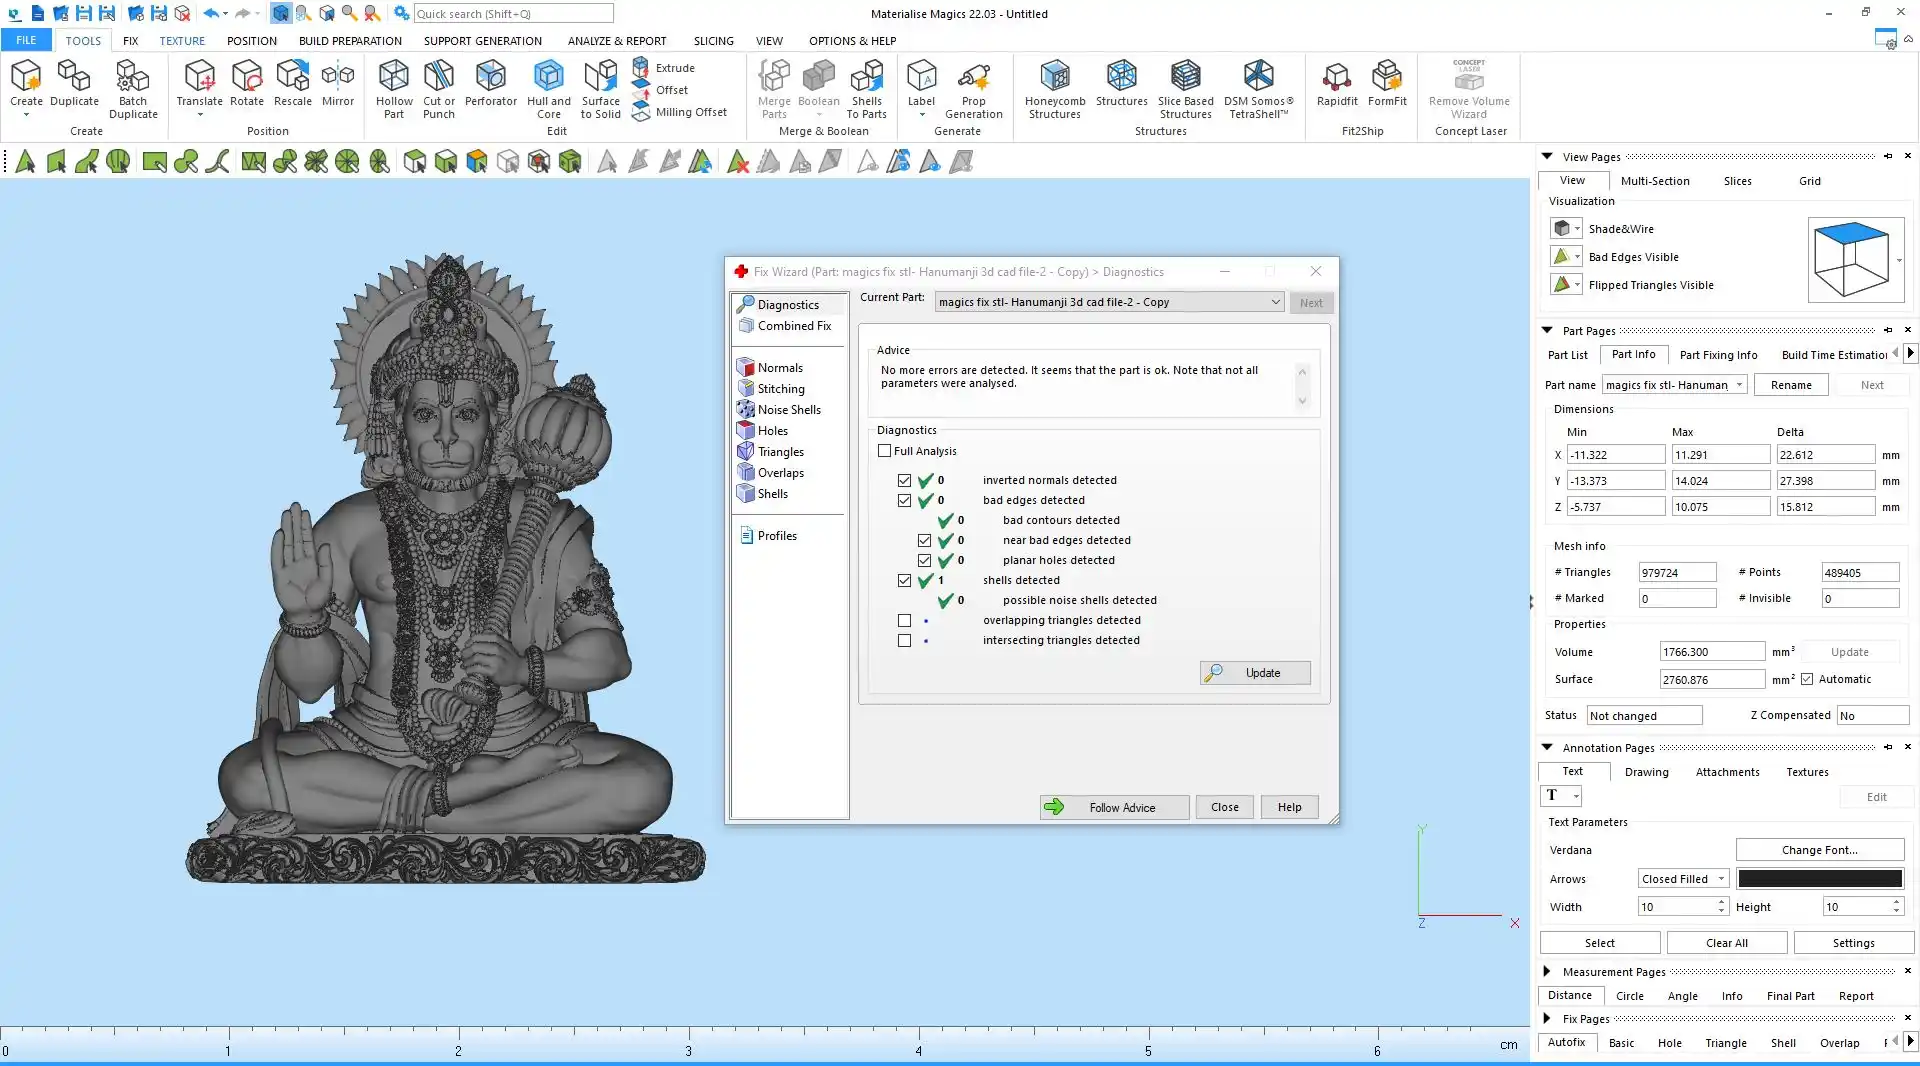Click the Follow Advice button
This screenshot has height=1066, width=1920.
[x=1114, y=808]
